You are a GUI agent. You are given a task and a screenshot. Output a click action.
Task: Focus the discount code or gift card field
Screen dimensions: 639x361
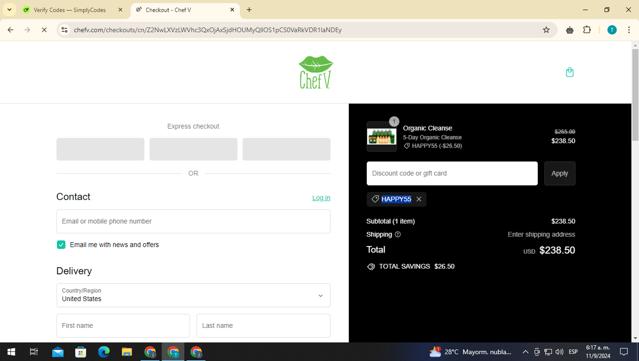pos(452,173)
